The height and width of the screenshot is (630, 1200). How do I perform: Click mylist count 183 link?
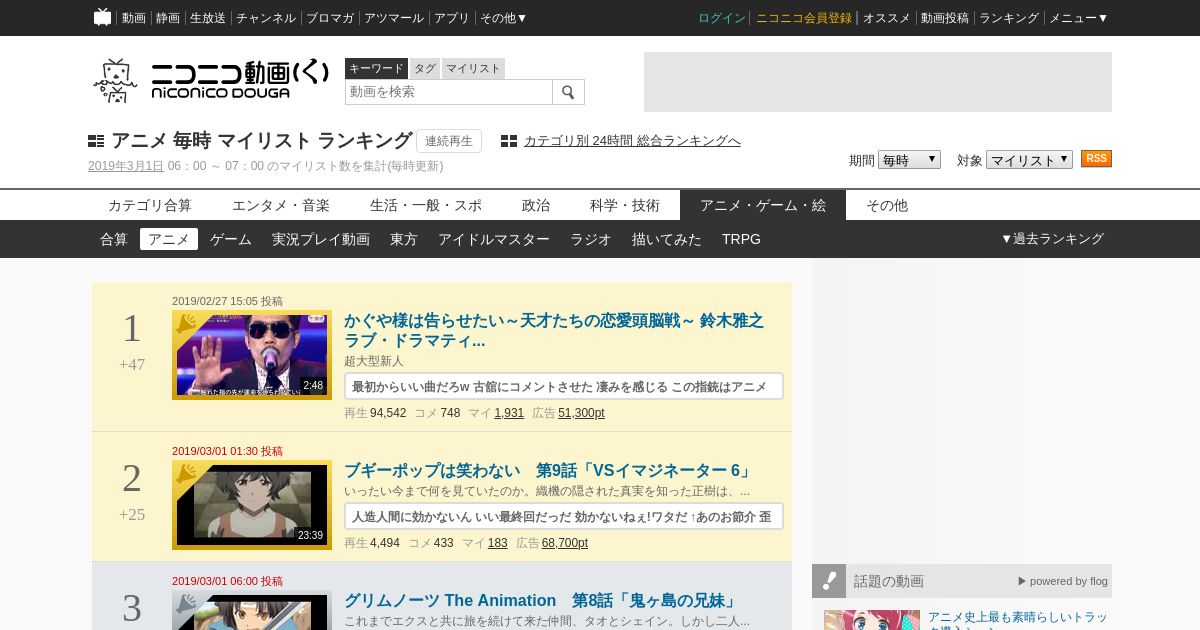coord(498,543)
